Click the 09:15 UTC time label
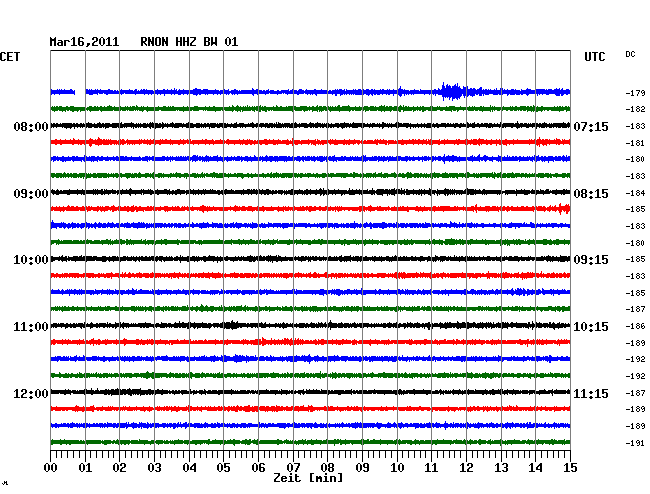Screen dimensions: 650x494 (591, 260)
